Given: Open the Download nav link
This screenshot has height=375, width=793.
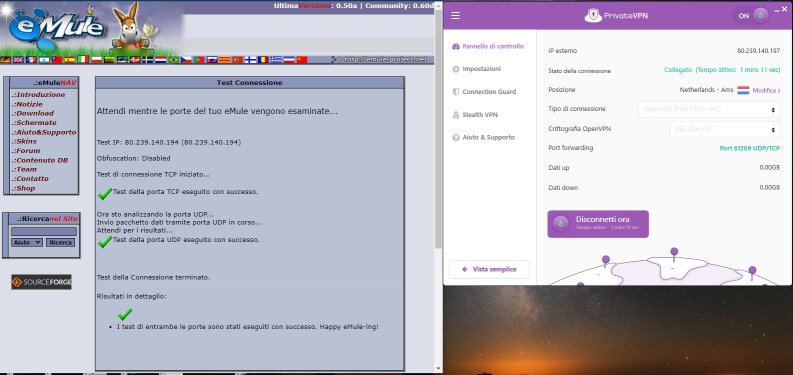Looking at the screenshot, I should coord(33,113).
